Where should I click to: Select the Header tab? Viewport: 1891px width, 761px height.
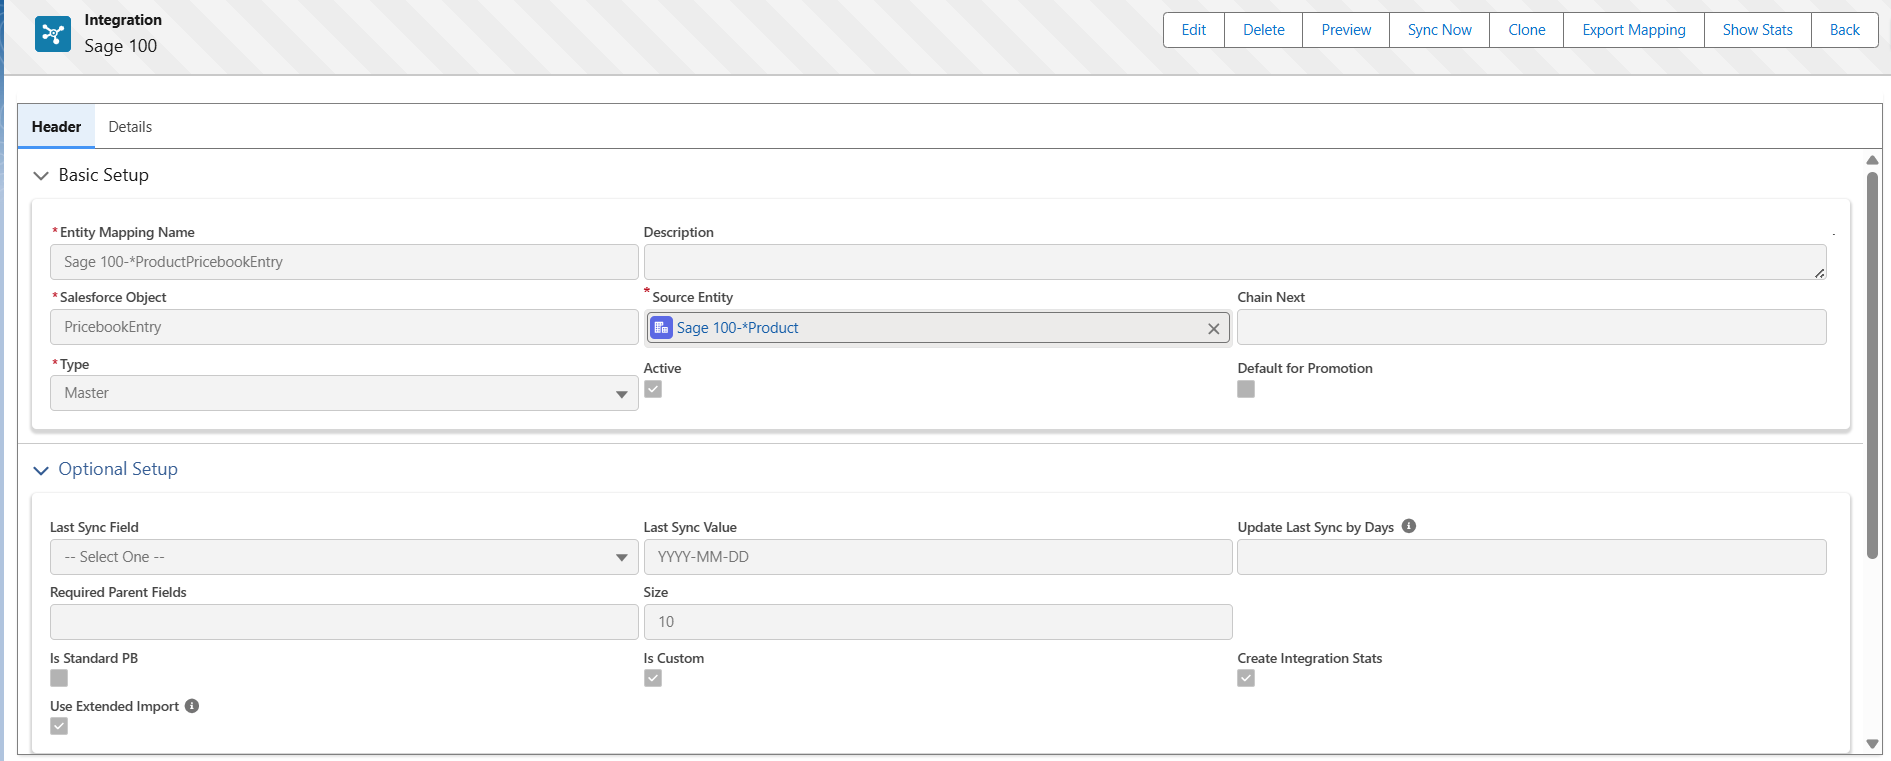56,127
